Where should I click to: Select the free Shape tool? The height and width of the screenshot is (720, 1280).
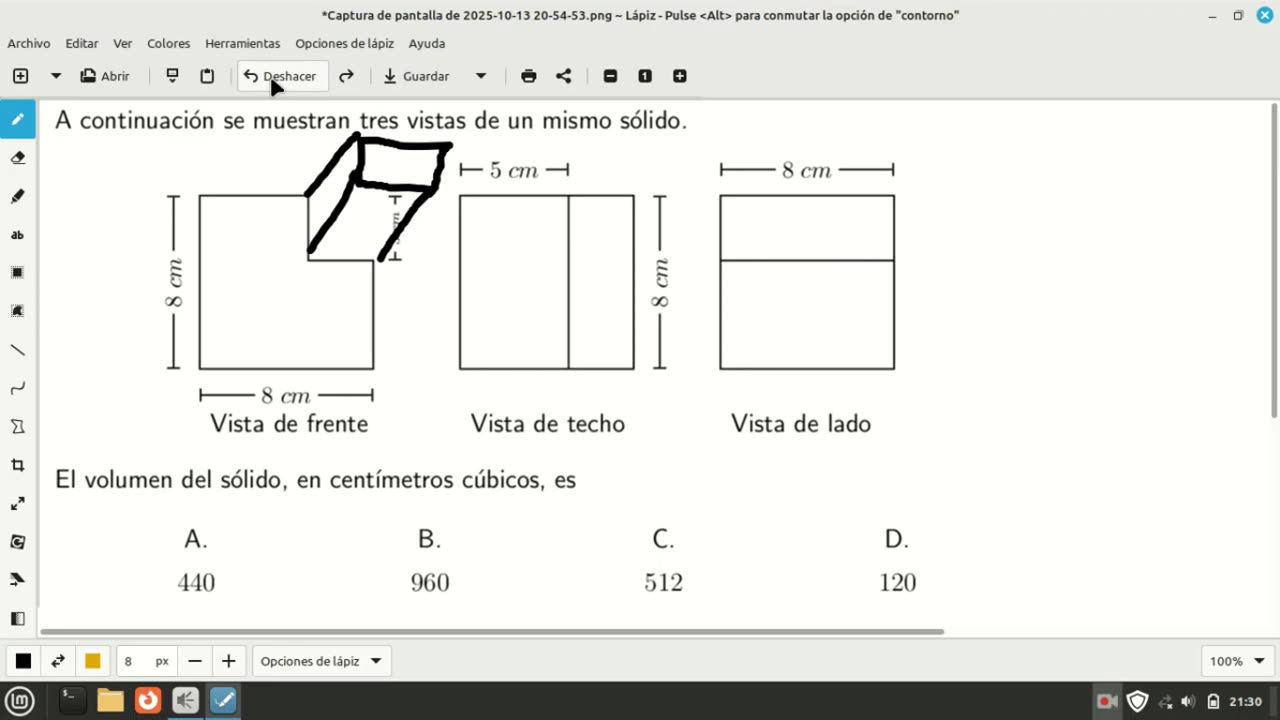pos(18,427)
